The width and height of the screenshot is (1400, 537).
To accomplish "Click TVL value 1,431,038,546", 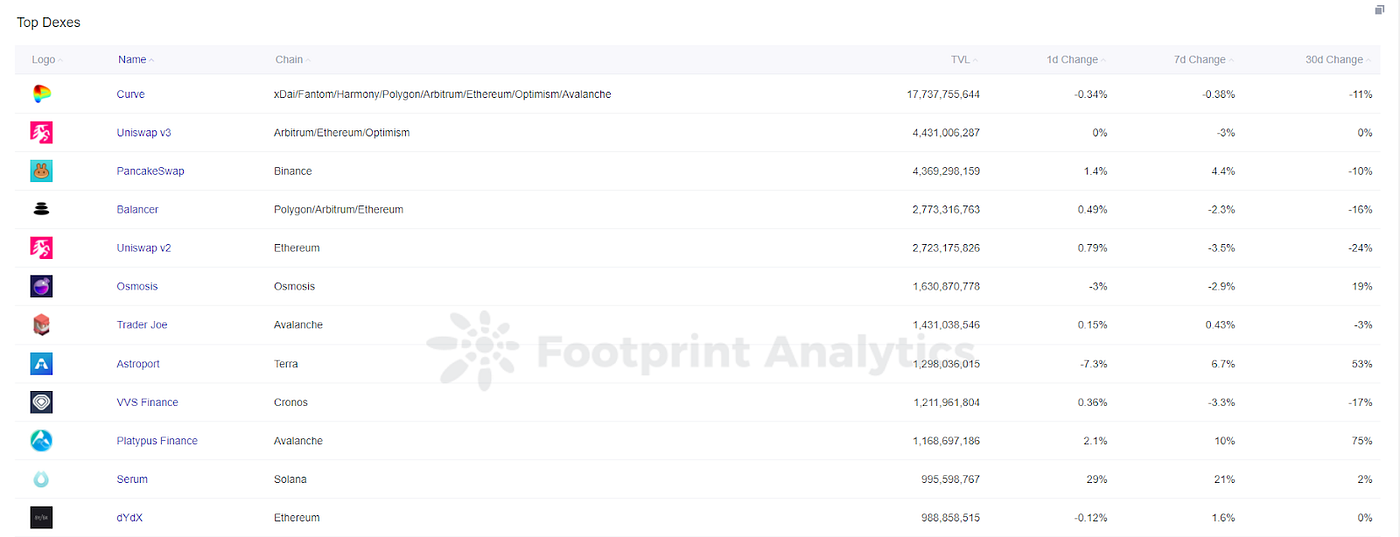I will [946, 325].
